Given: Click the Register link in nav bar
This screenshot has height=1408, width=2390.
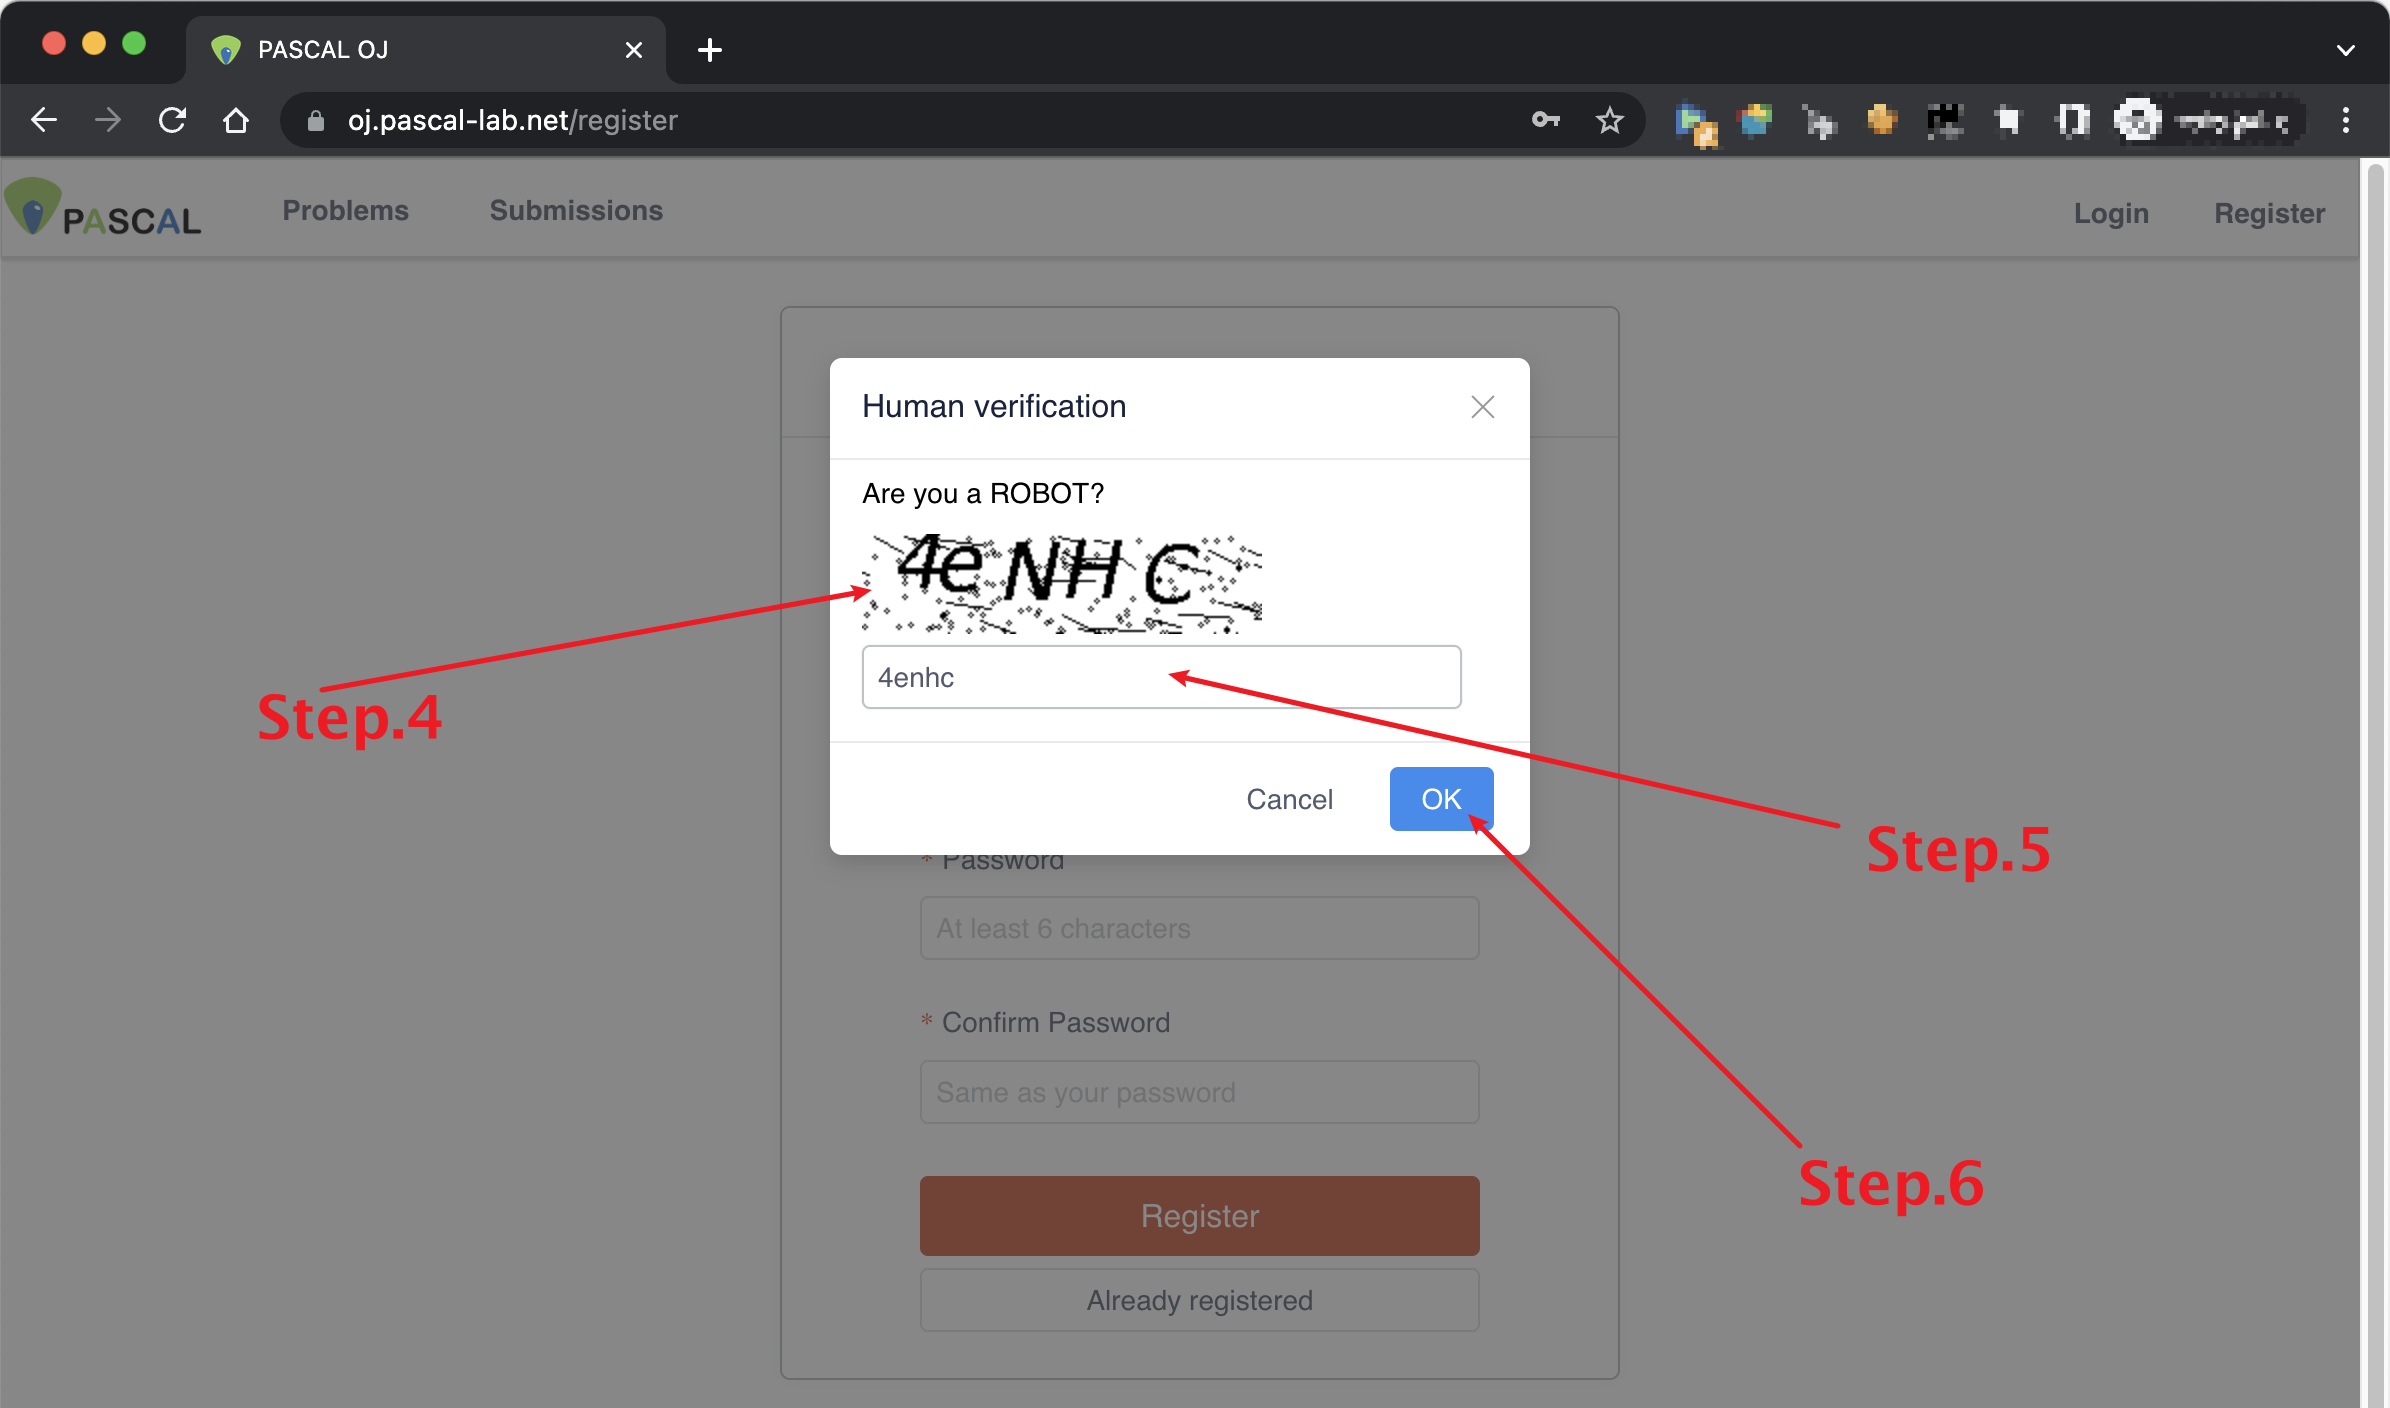Looking at the screenshot, I should (x=2269, y=211).
